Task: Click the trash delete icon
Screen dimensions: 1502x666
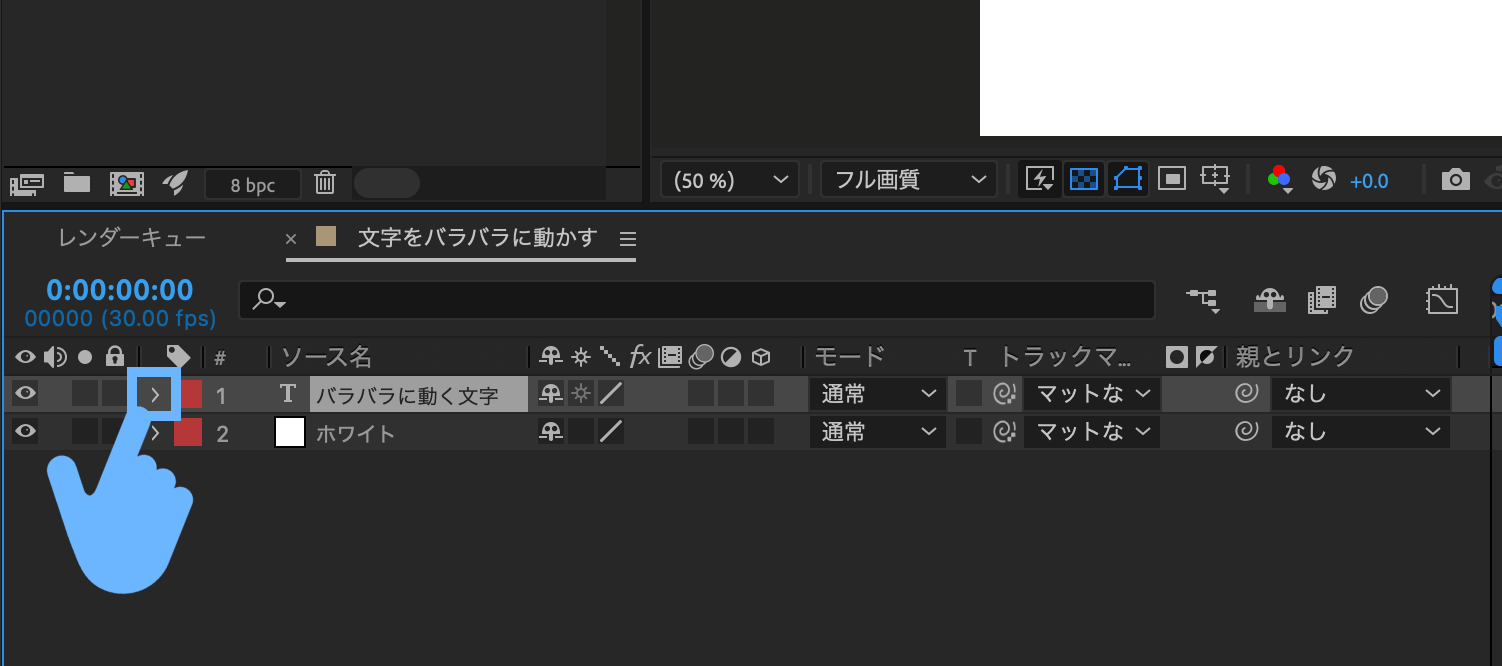Action: [325, 183]
